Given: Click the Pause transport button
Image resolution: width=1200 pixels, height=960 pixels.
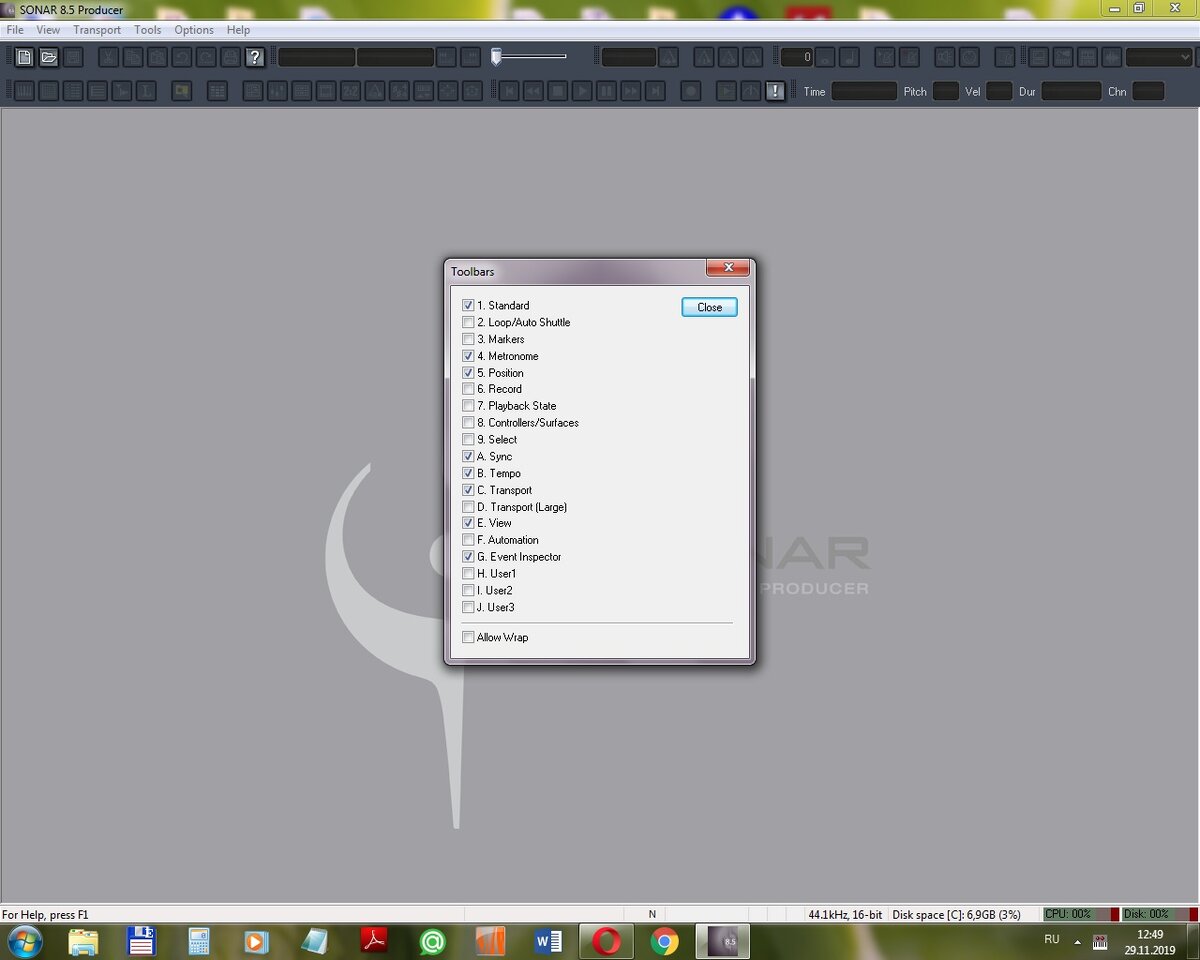Looking at the screenshot, I should [x=606, y=91].
